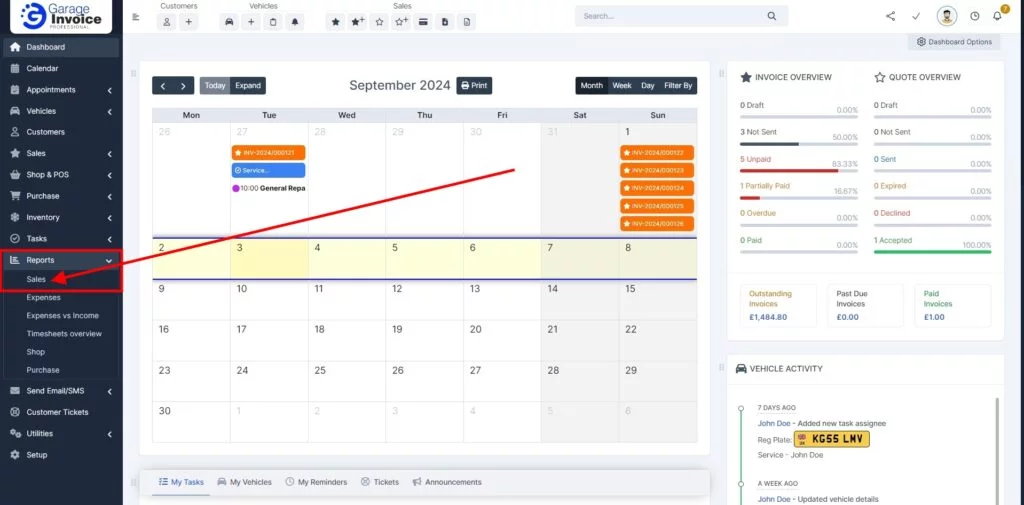Print the calendar
The width and height of the screenshot is (1024, 505).
474,86
